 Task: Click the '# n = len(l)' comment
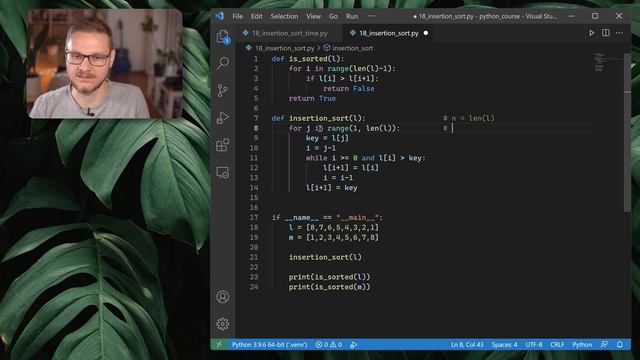tap(469, 118)
